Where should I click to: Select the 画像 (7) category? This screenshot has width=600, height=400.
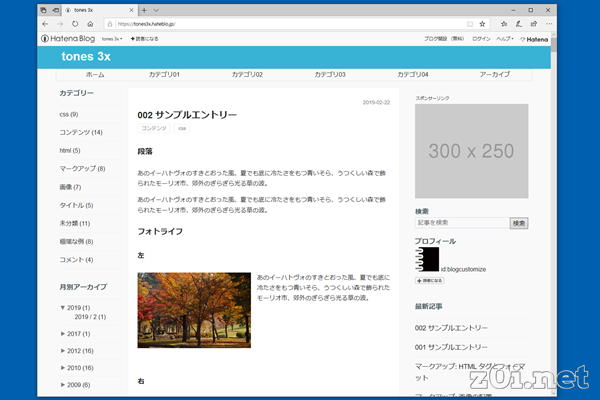pyautogui.click(x=70, y=187)
